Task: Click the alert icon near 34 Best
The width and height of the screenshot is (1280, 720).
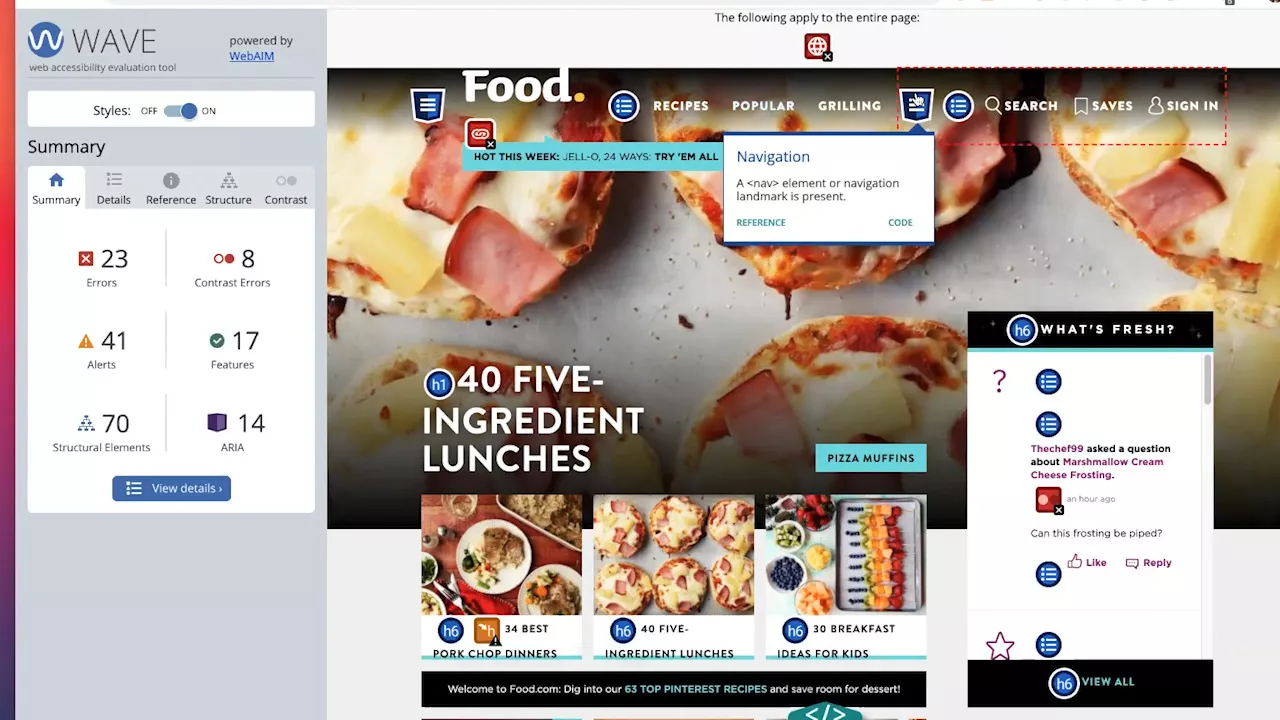Action: pyautogui.click(x=486, y=630)
